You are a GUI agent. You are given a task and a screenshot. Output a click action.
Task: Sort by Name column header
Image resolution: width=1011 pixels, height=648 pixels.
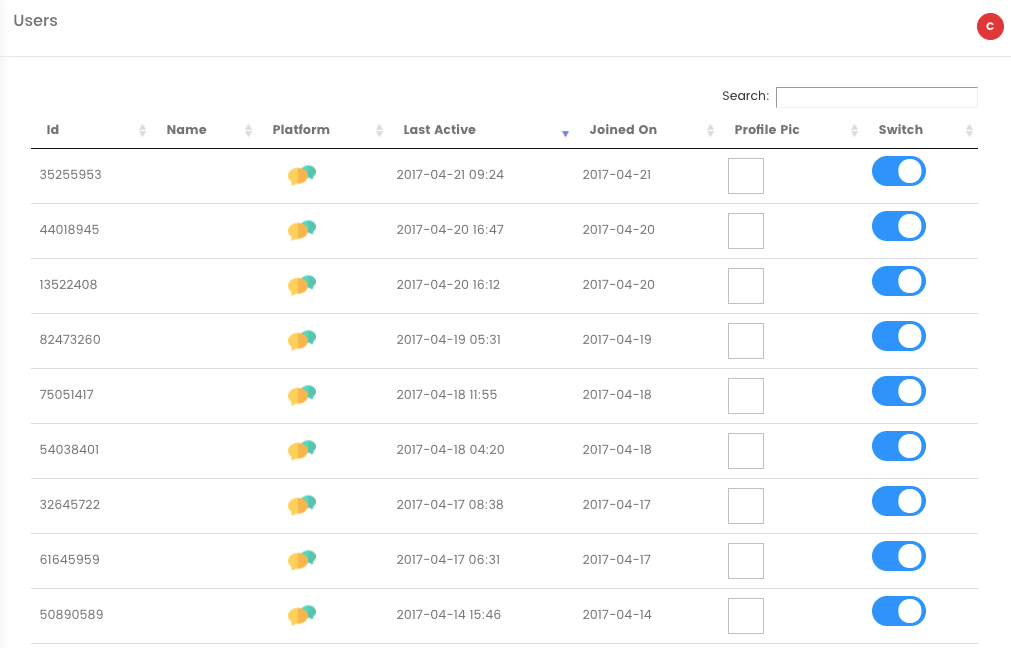click(187, 130)
